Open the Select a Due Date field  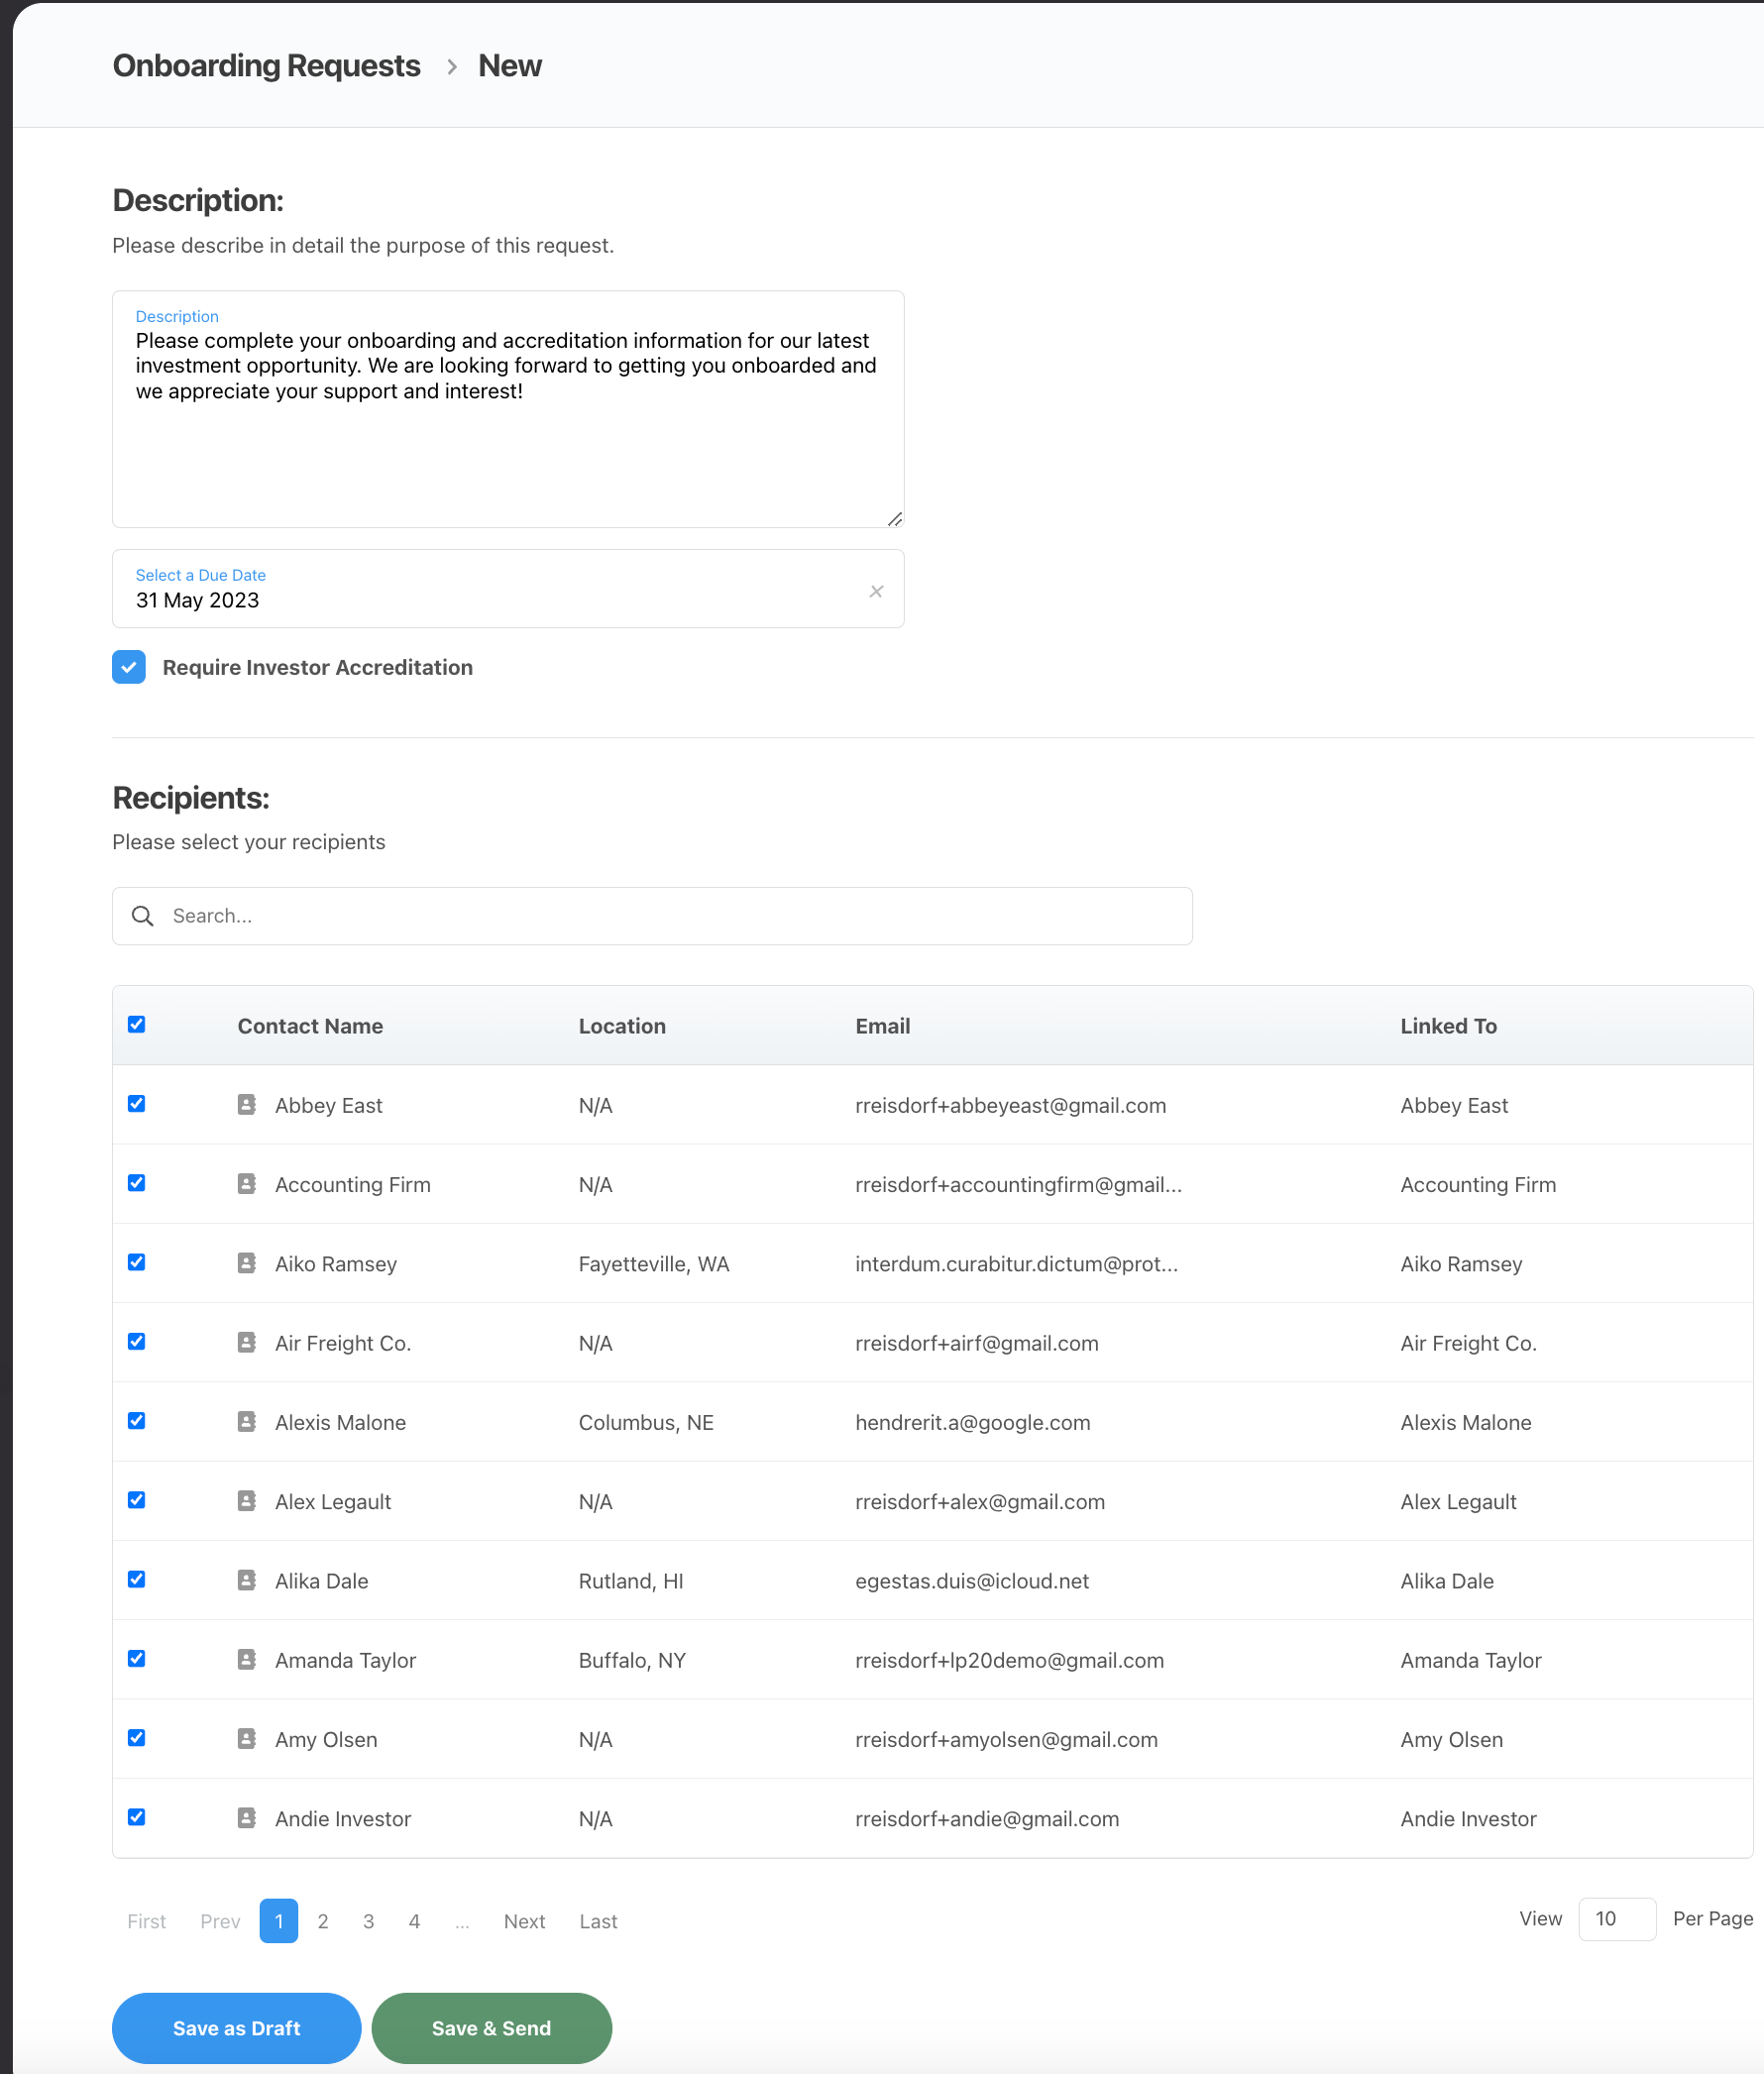(x=400, y=598)
